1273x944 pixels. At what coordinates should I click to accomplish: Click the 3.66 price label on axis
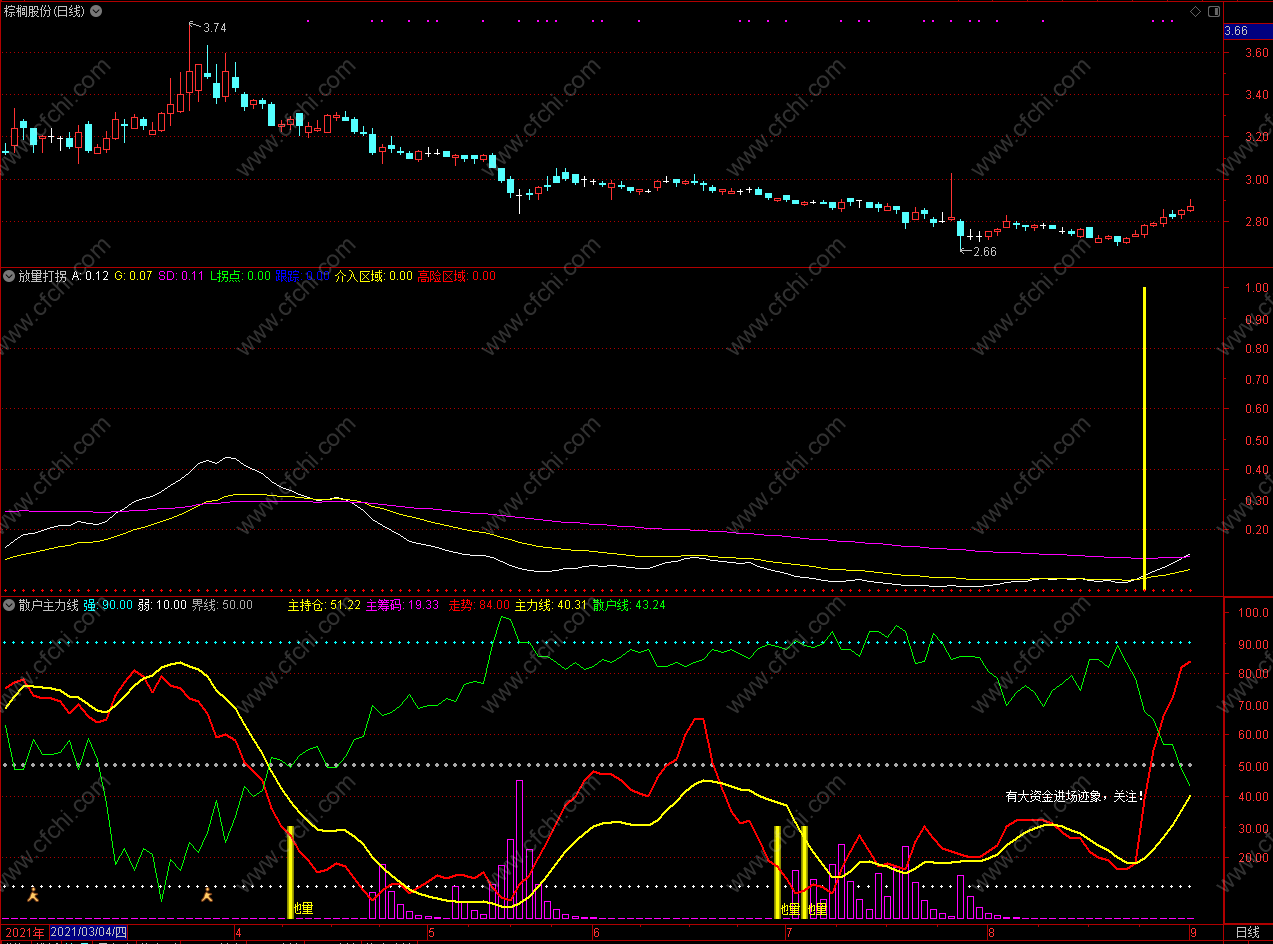click(1236, 31)
